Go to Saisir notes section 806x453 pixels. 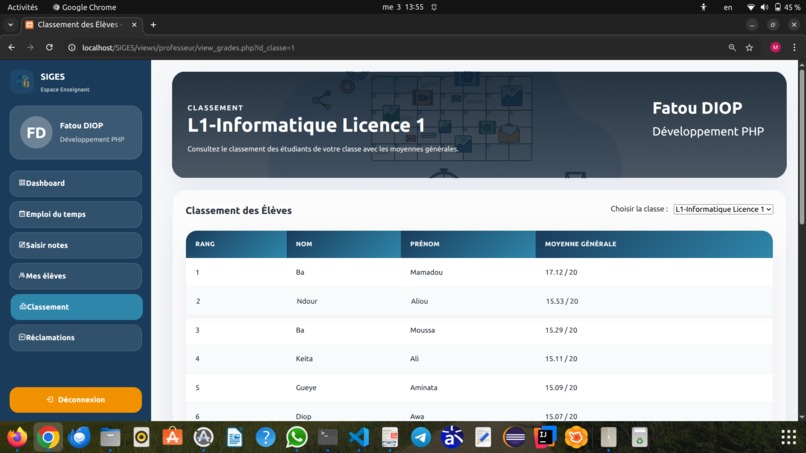tap(76, 245)
